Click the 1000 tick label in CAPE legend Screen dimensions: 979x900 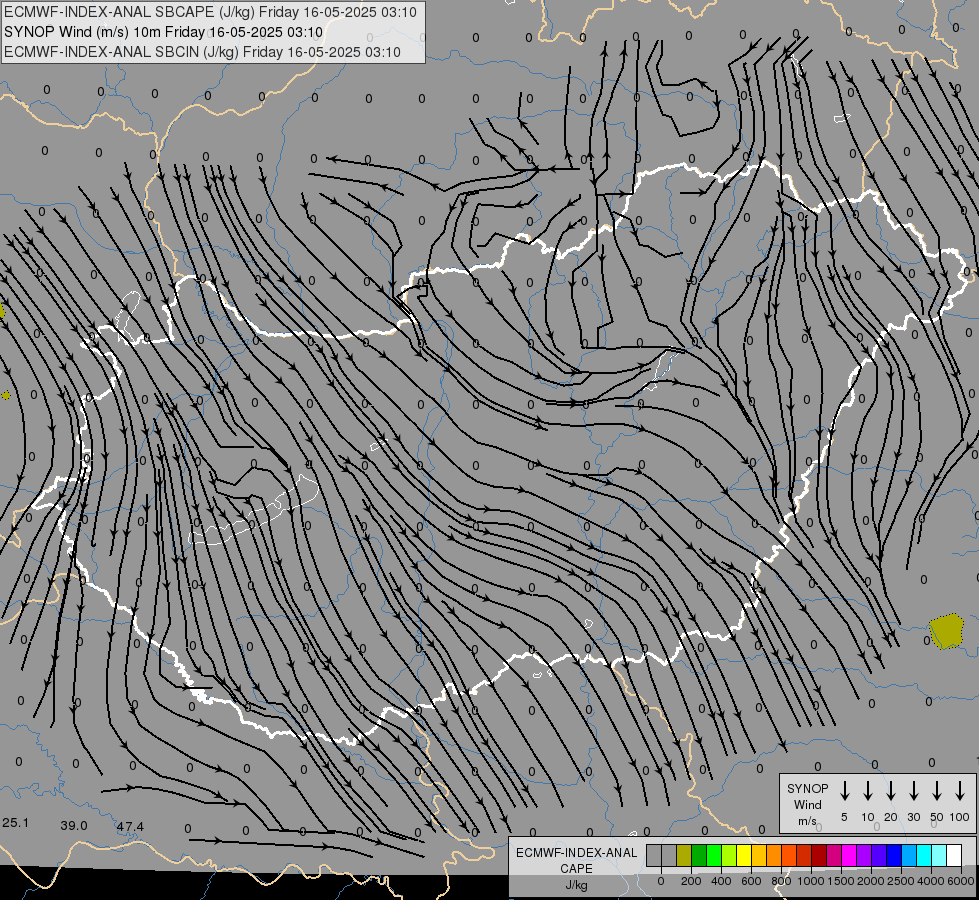click(x=811, y=881)
